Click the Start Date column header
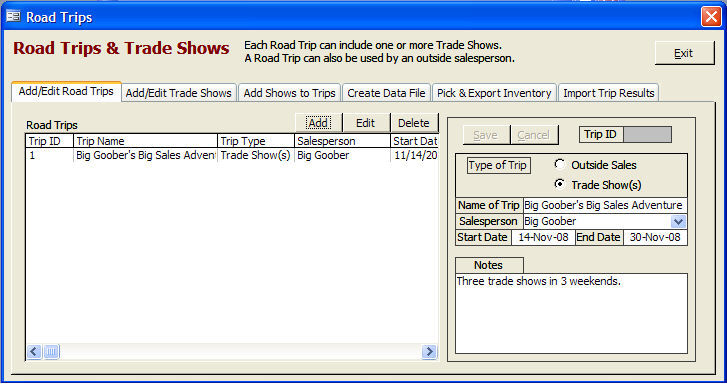Viewport: 727px width, 385px height. pyautogui.click(x=415, y=141)
